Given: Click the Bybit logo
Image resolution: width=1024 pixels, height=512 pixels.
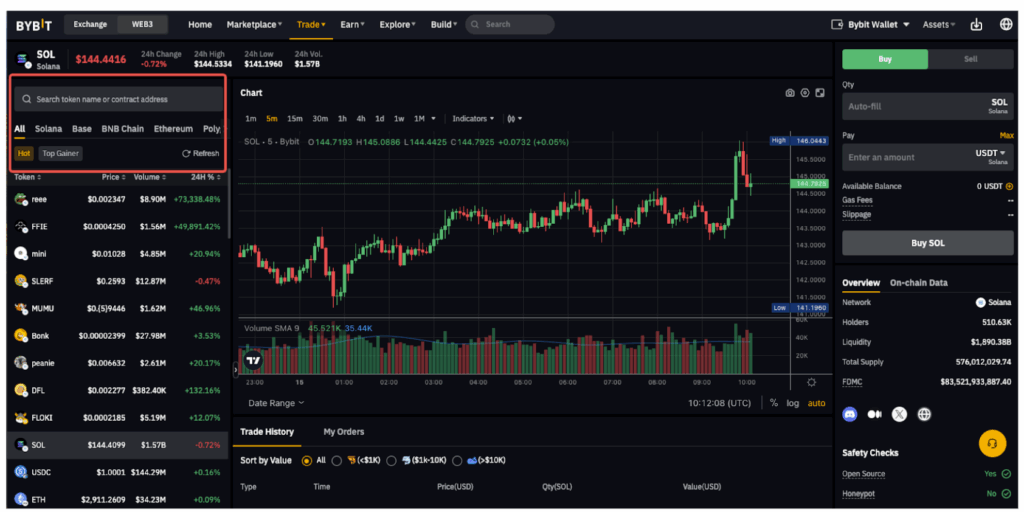Looking at the screenshot, I should click(x=34, y=25).
